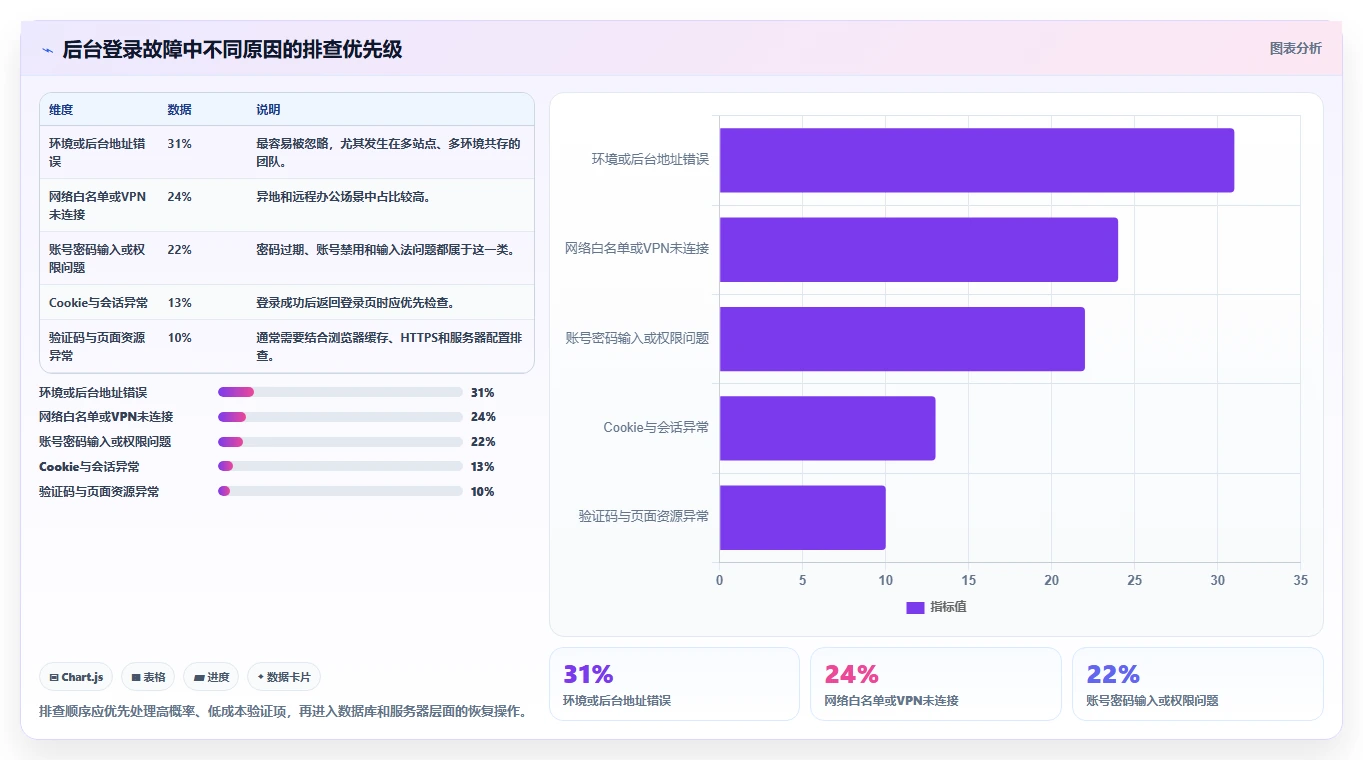The width and height of the screenshot is (1363, 760).
Task: Click the 13% value in the table
Action: [x=180, y=303]
